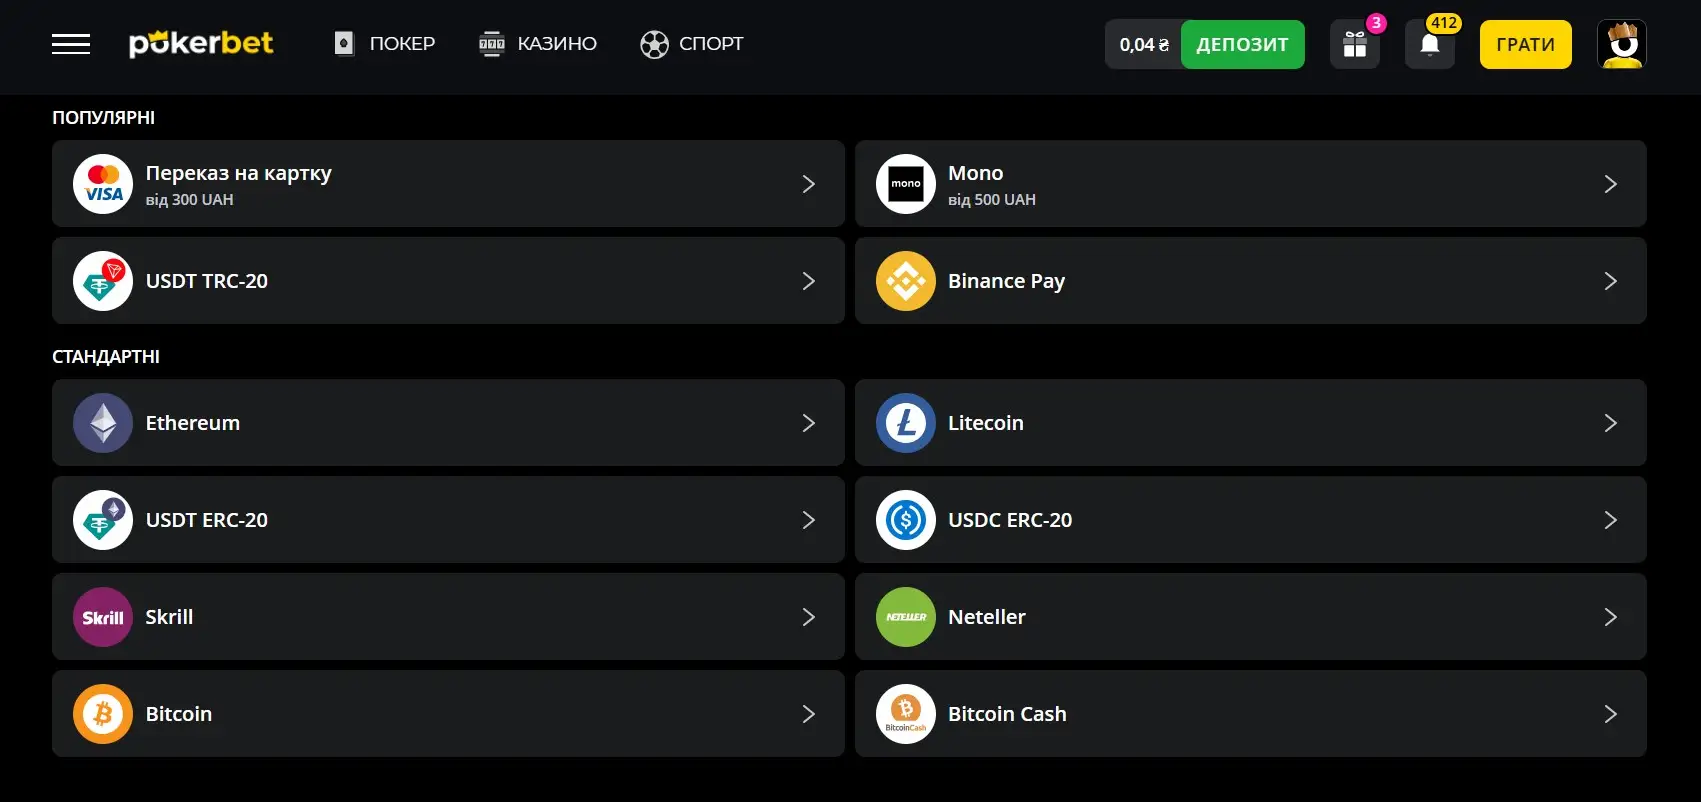Viewport: 1701px width, 802px height.
Task: Click the casino slot machine icon
Action: point(491,44)
